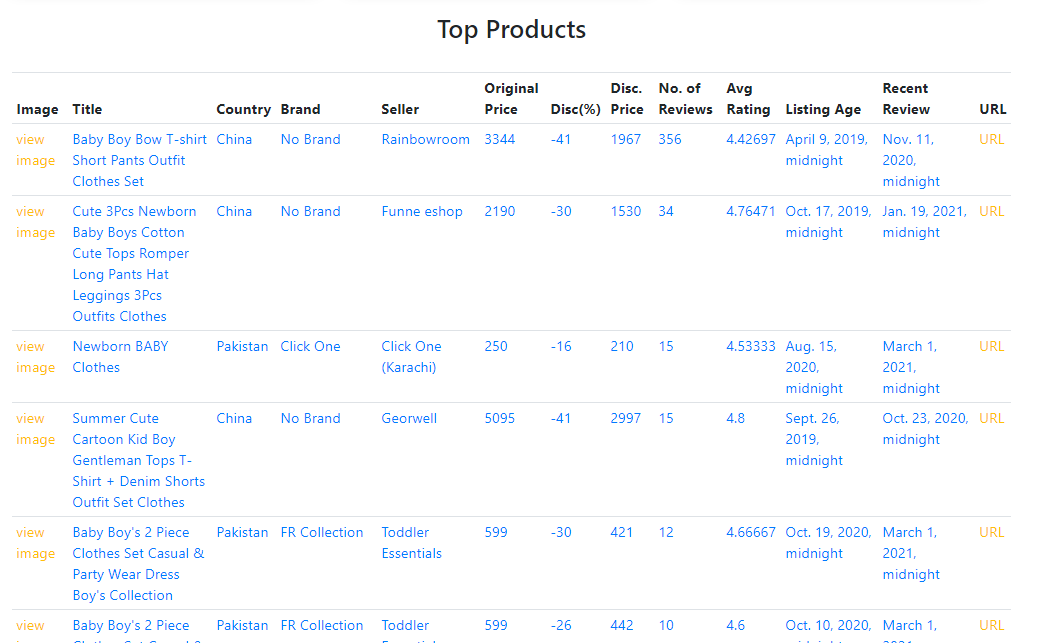Open the Rainbowroom seller link

point(425,139)
